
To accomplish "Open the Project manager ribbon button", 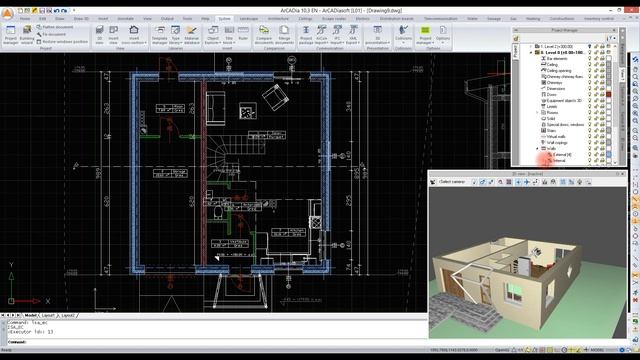I will 11,35.
